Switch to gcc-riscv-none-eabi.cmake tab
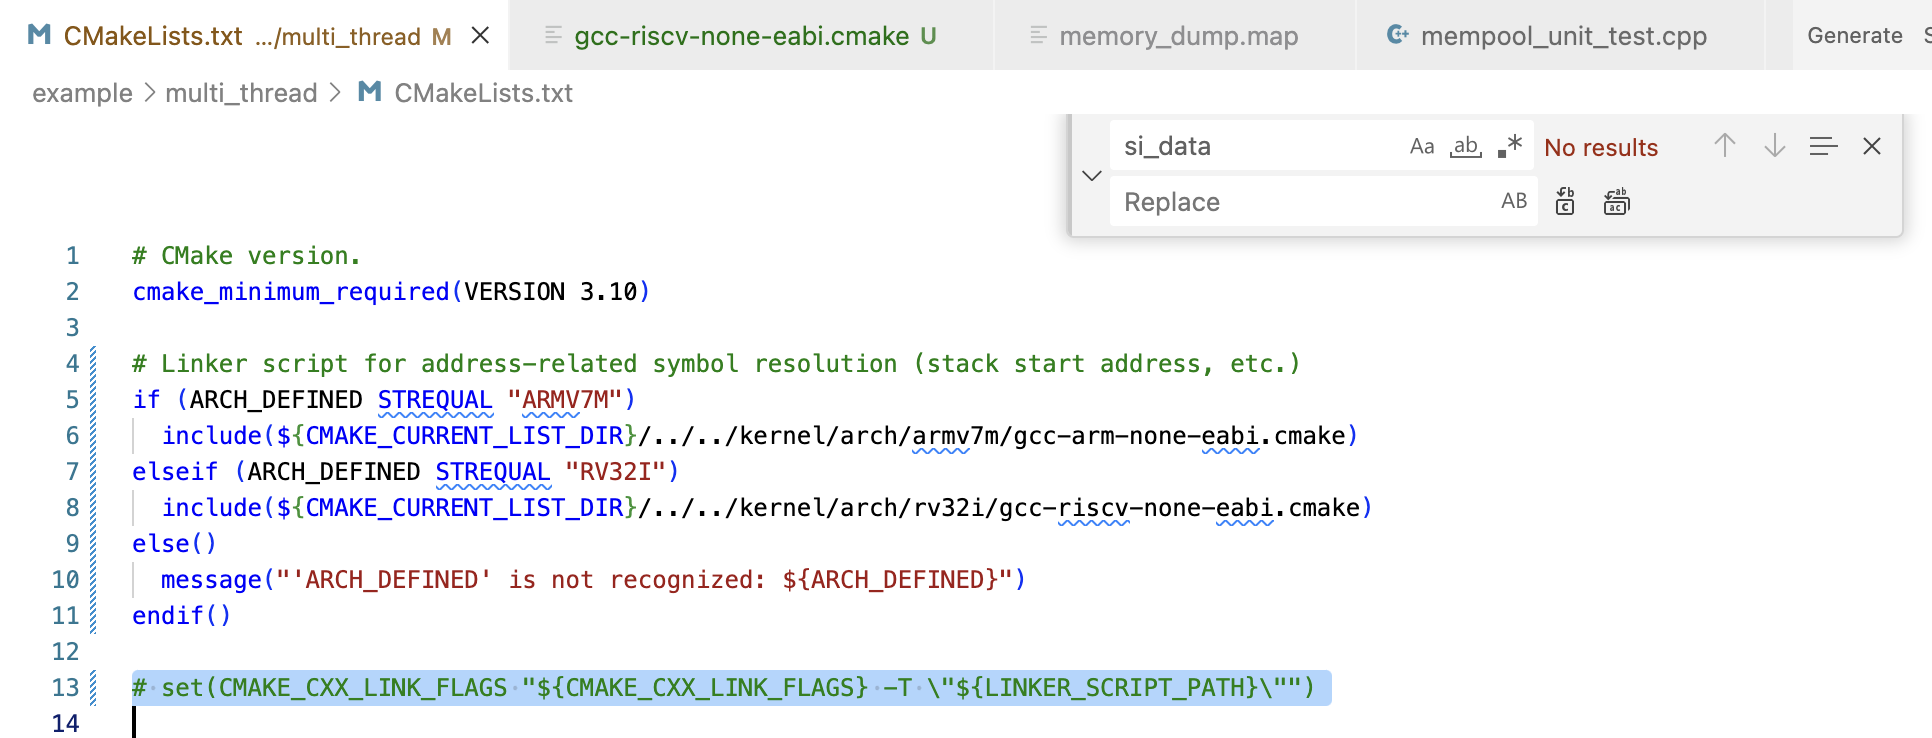The height and width of the screenshot is (738, 1932). tap(741, 36)
